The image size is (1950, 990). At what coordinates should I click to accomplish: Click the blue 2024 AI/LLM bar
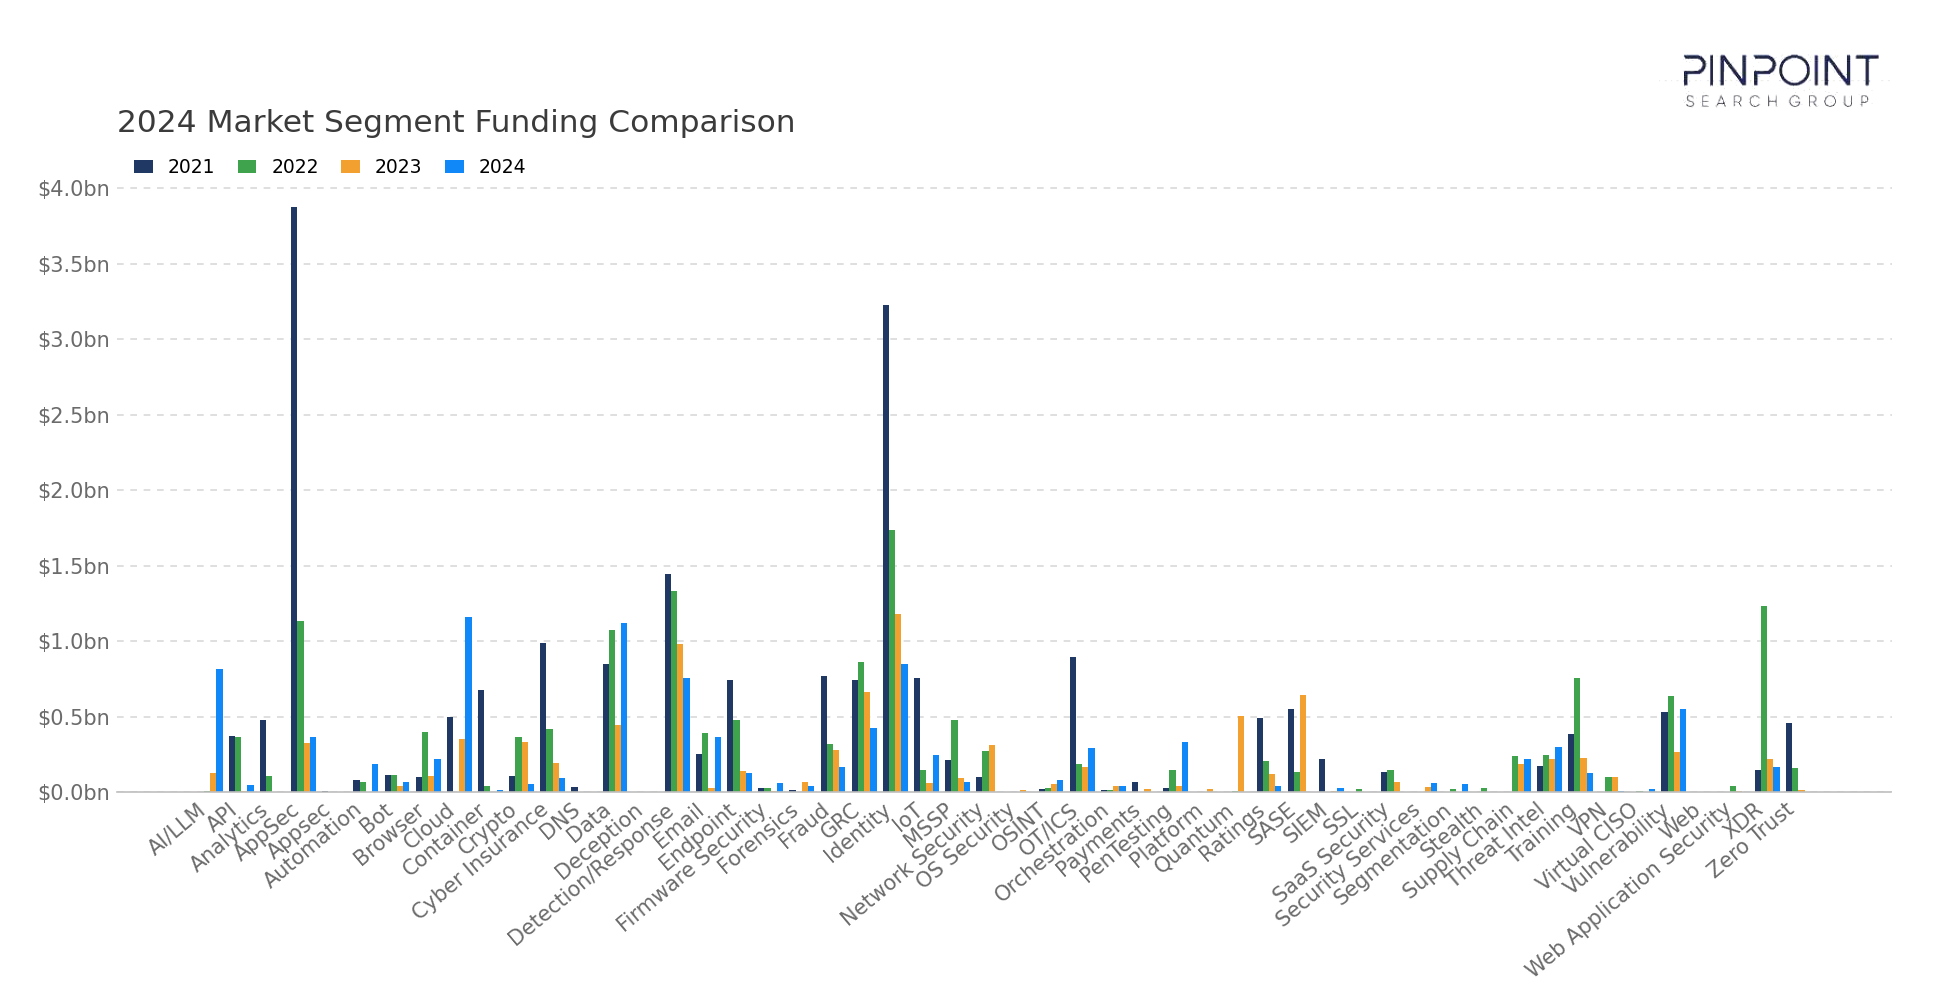pyautogui.click(x=219, y=730)
